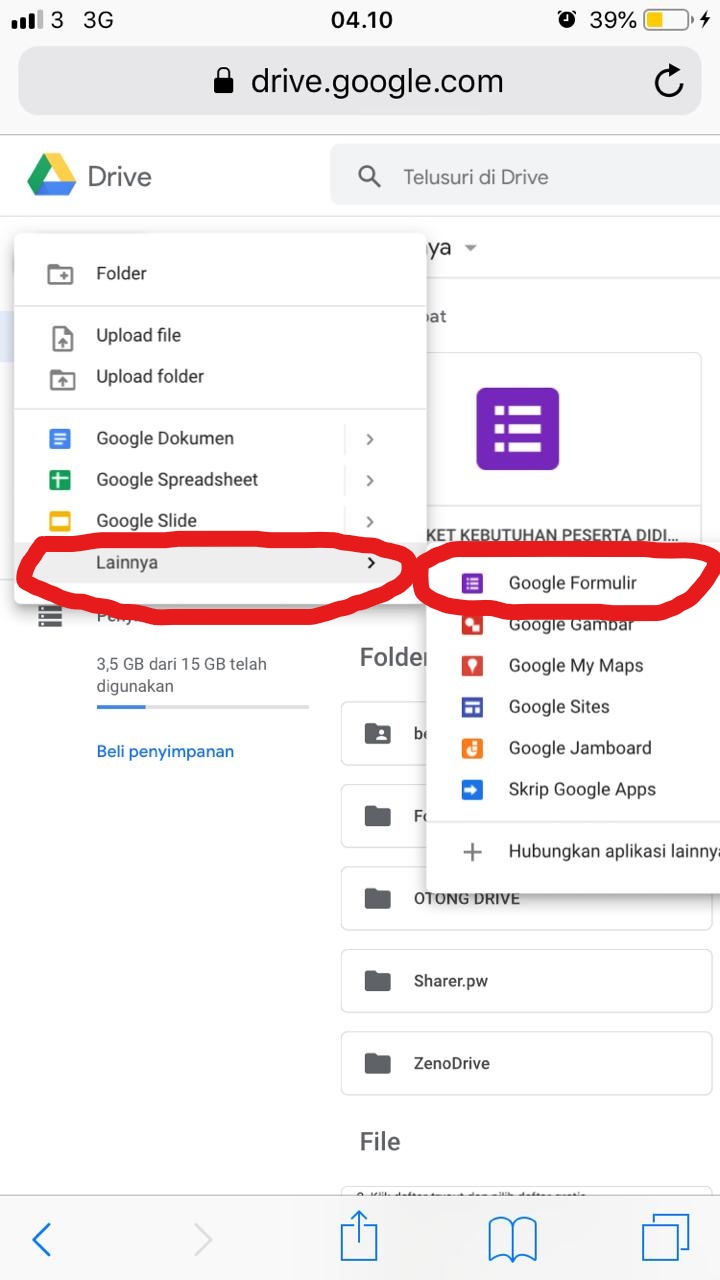The image size is (720, 1280).
Task: Select Google Formulir from the submenu
Action: tap(573, 583)
